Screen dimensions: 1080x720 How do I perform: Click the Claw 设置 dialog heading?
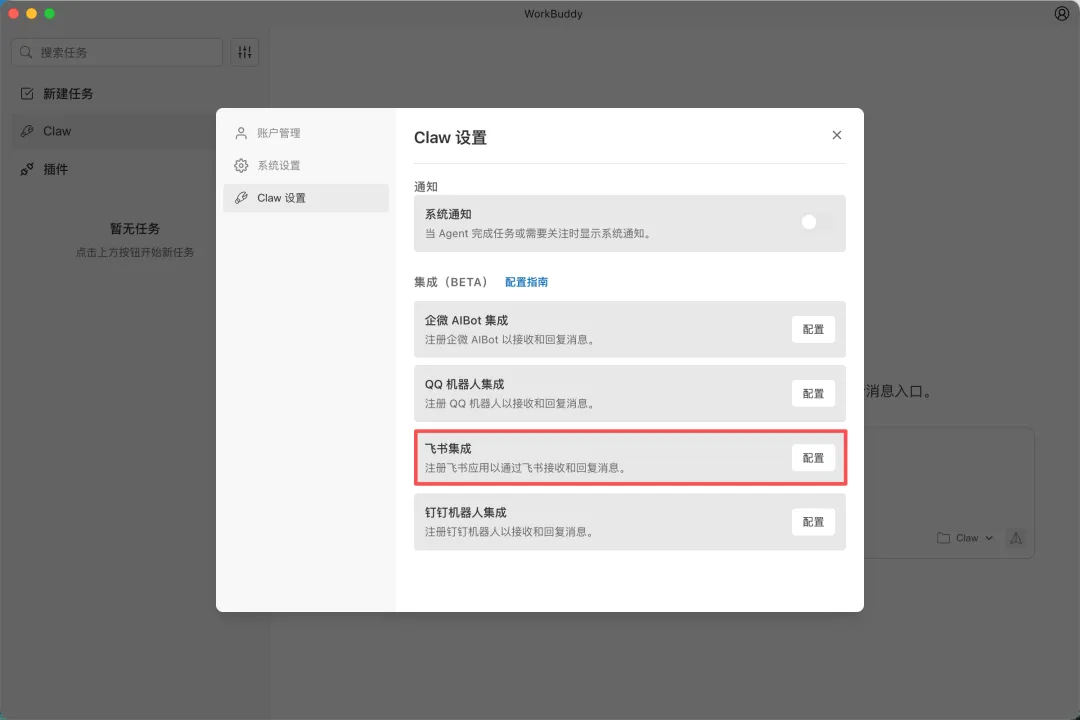(x=450, y=138)
